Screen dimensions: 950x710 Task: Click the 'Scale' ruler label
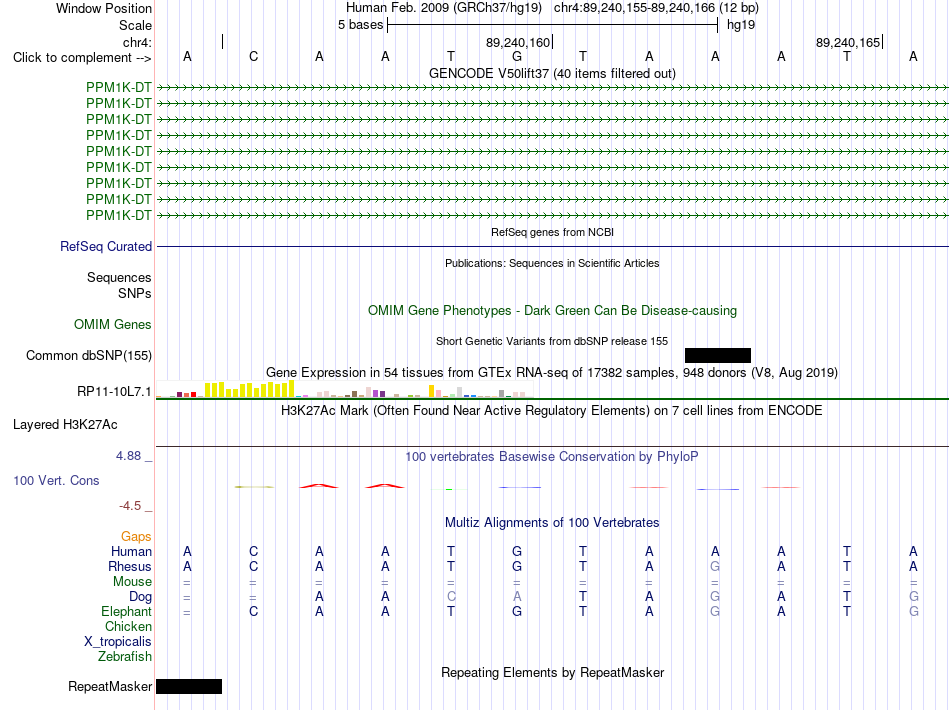135,25
